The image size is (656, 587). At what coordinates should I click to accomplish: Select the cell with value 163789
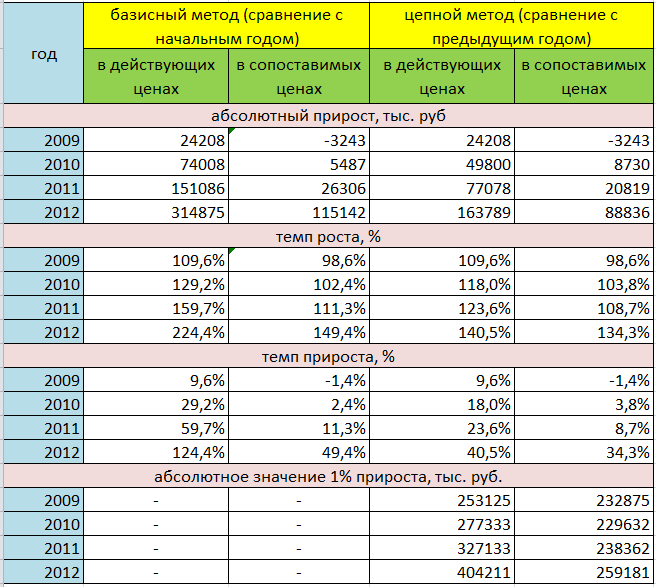pos(442,212)
